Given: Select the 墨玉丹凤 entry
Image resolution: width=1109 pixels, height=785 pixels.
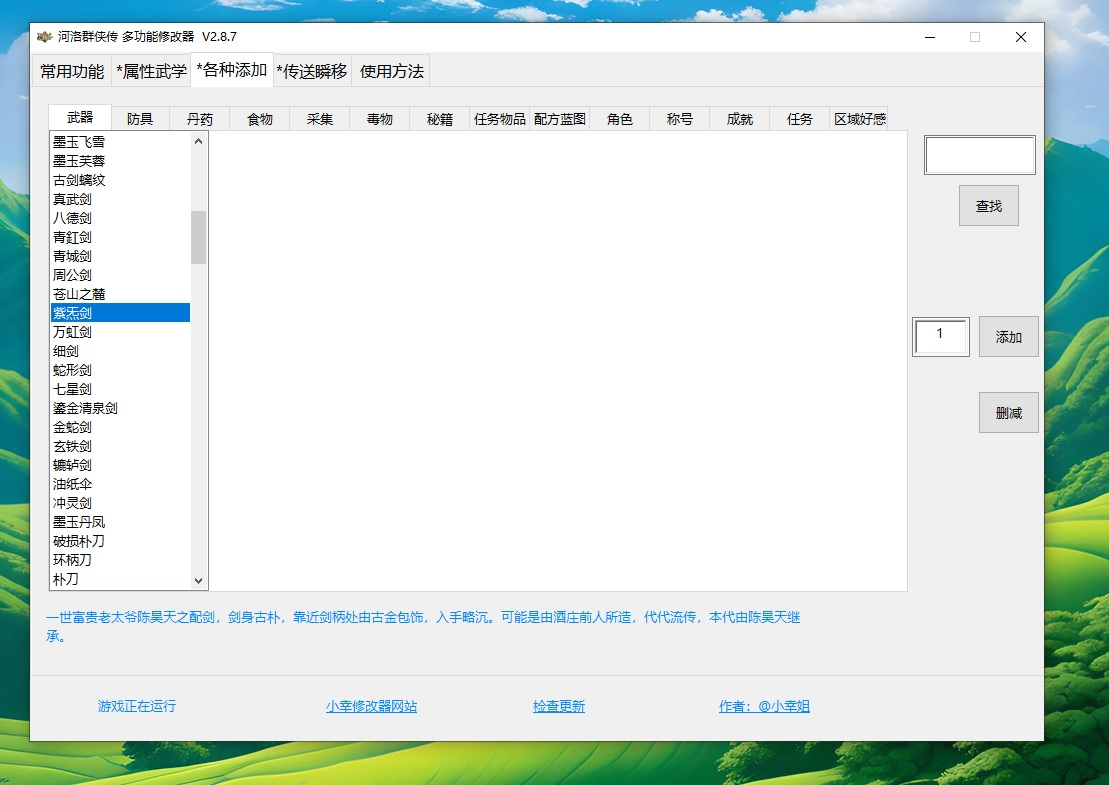Looking at the screenshot, I should coord(120,522).
